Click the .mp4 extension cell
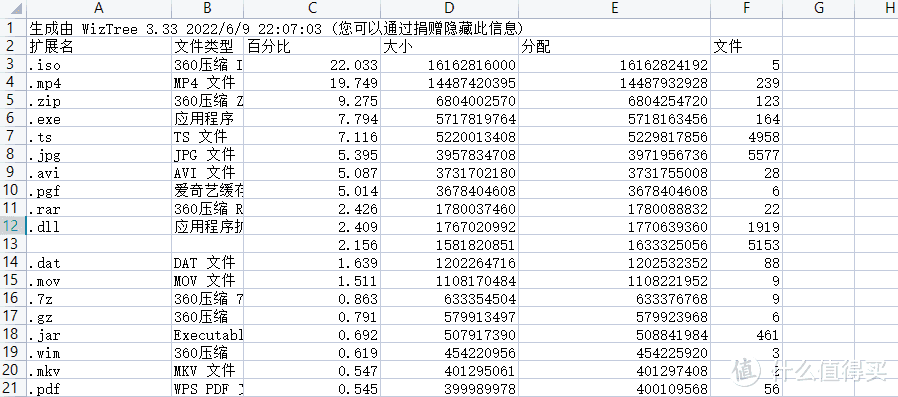Viewport: 898px width, 397px height. (99, 82)
